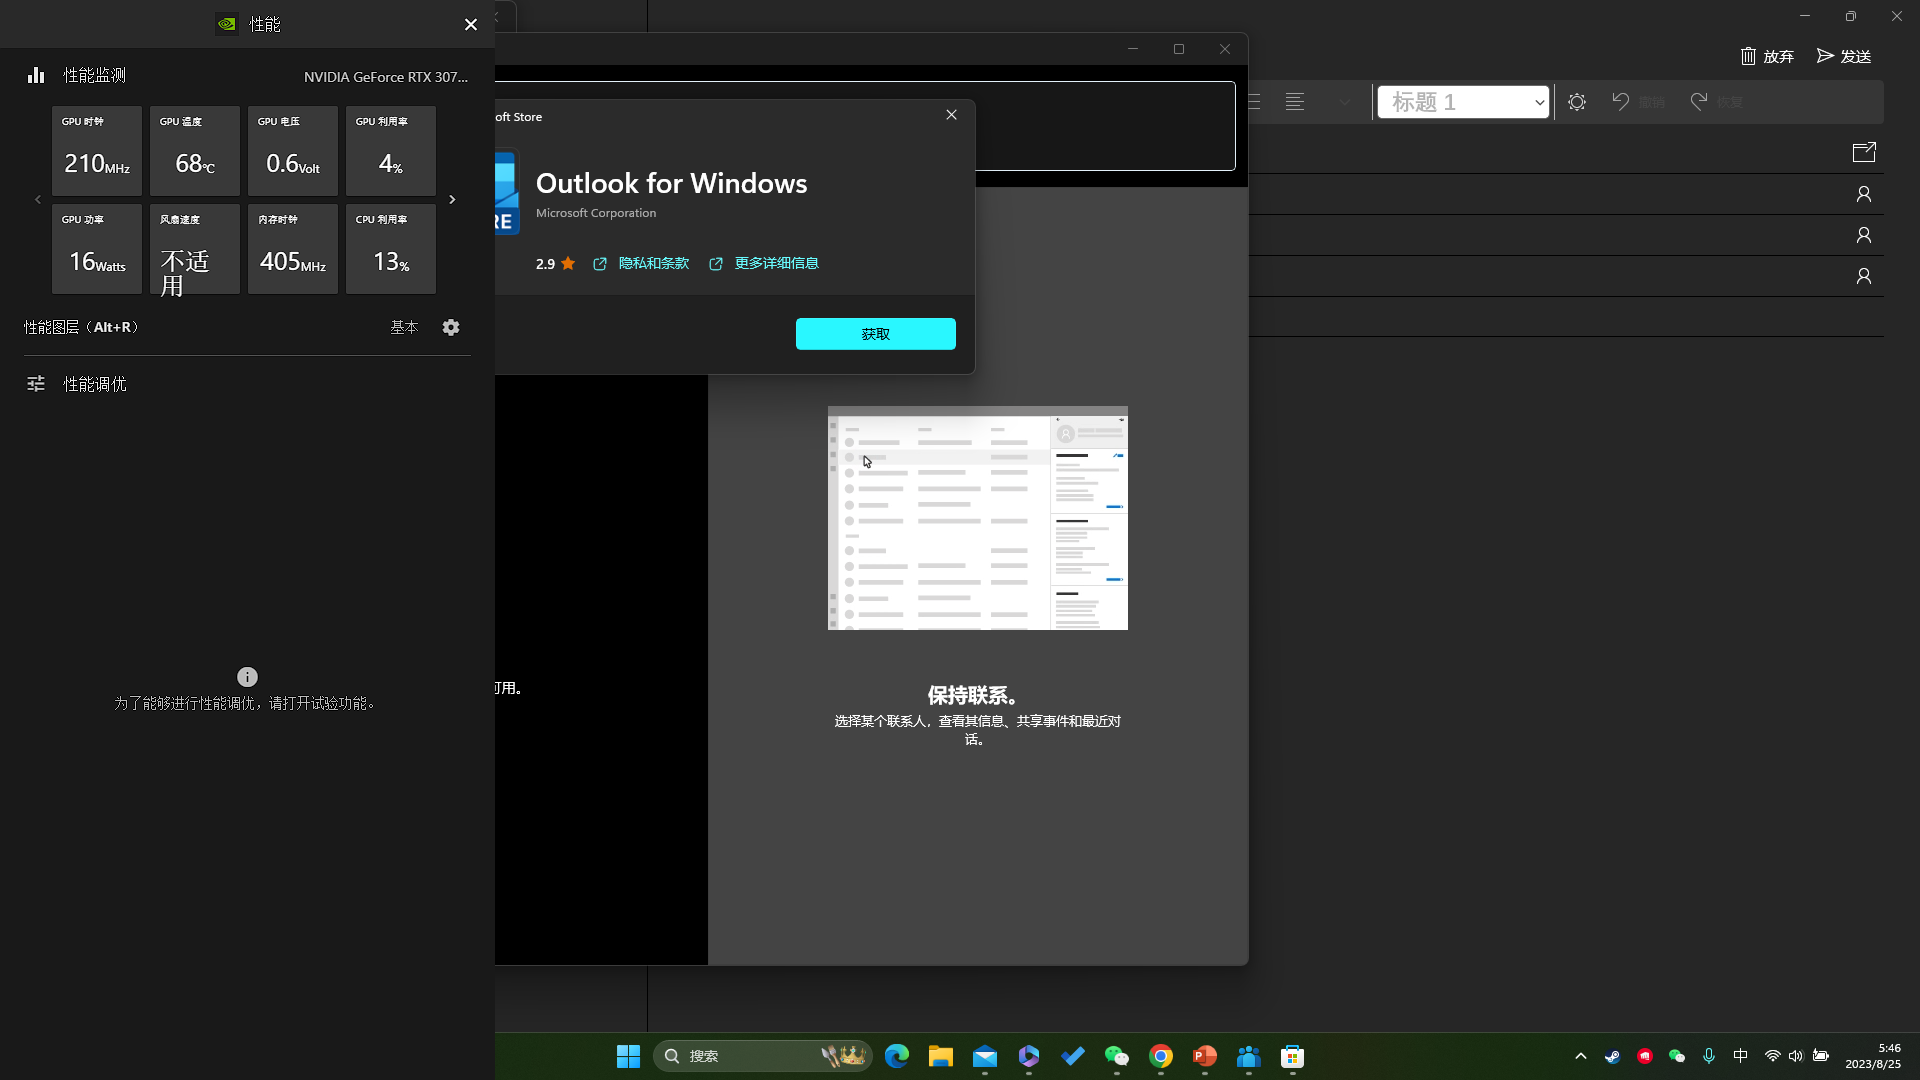The height and width of the screenshot is (1080, 1920).
Task: Click the 发送 send button
Action: 1844,56
